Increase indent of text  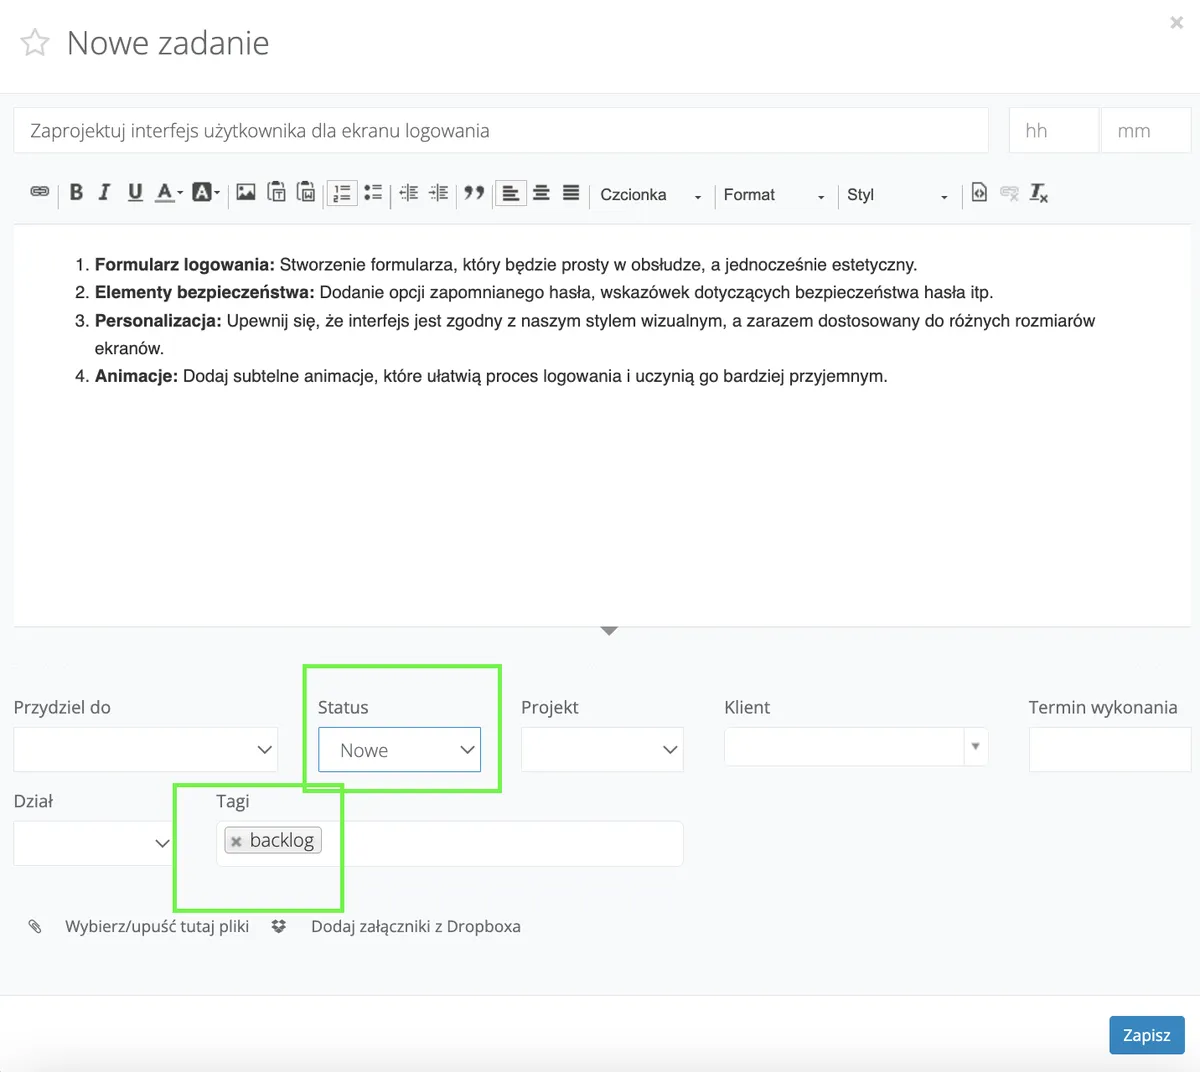coord(439,192)
